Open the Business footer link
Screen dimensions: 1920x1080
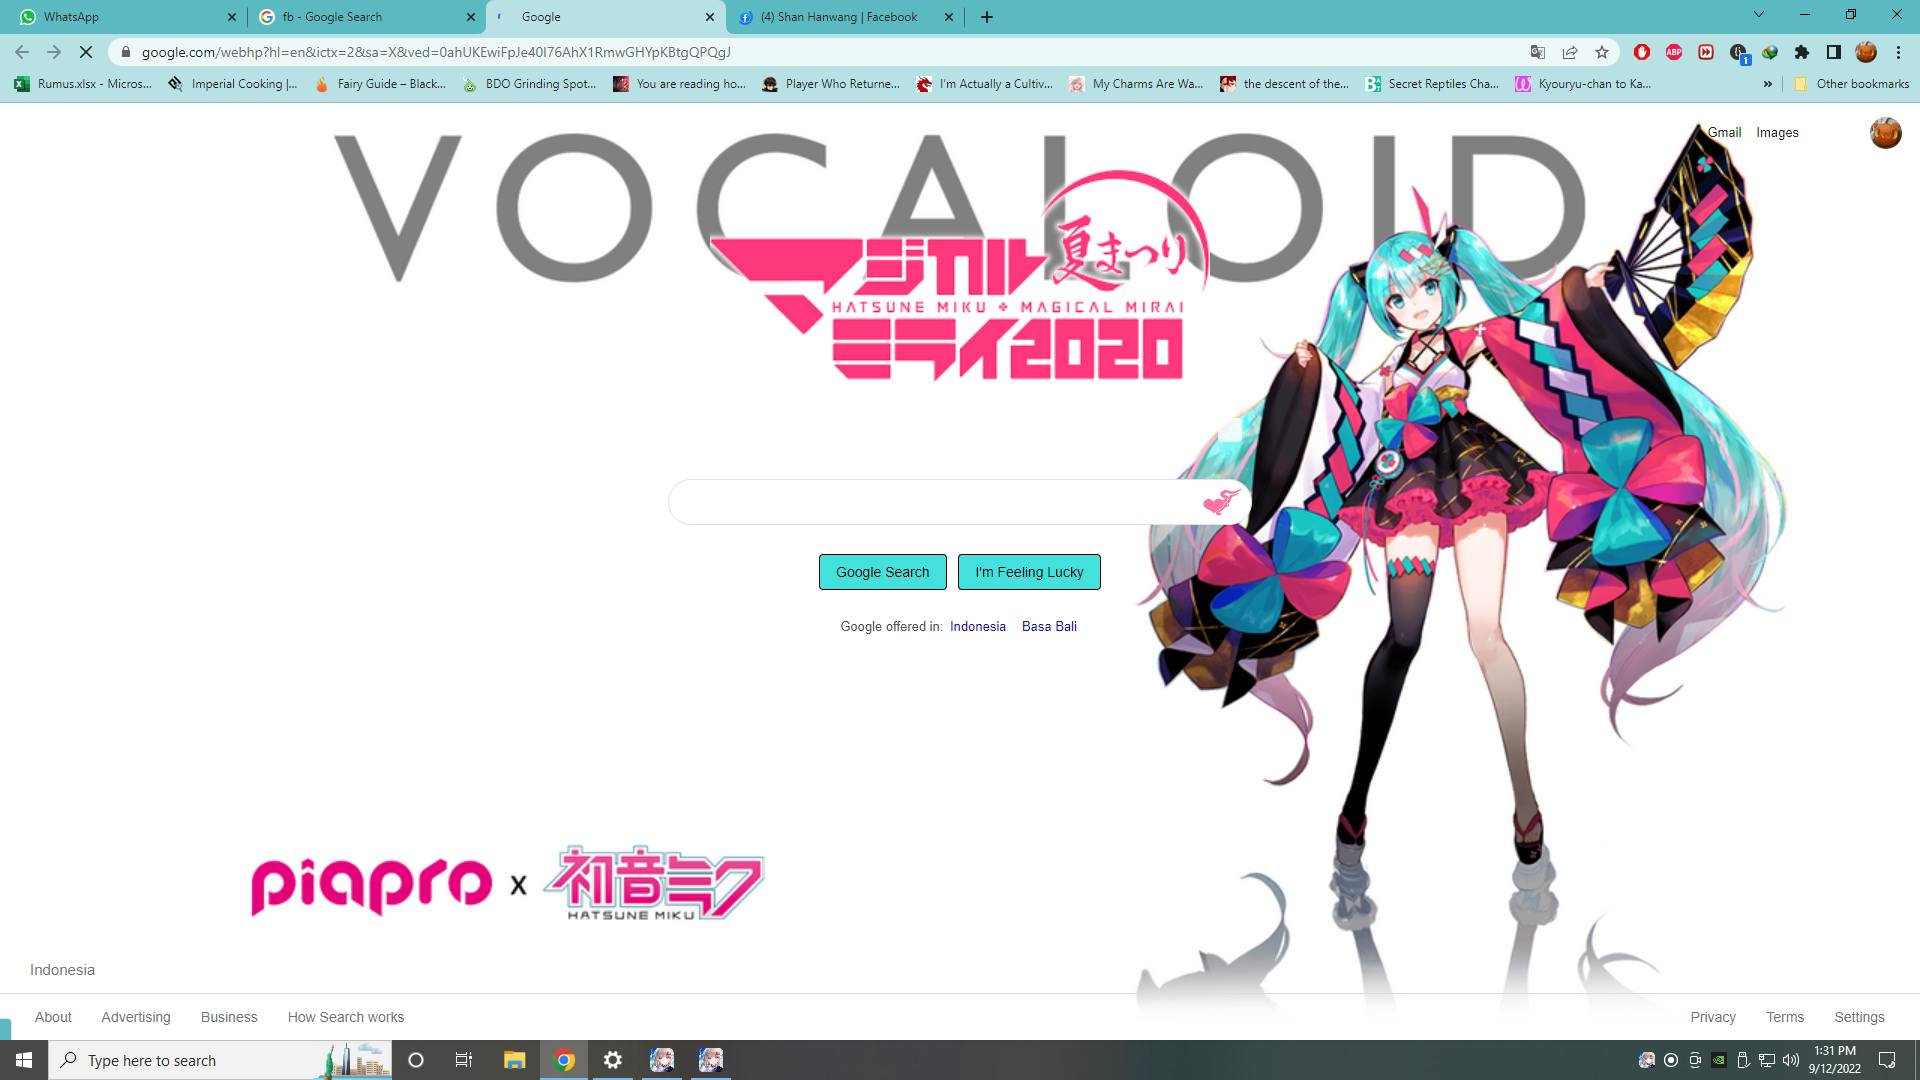point(229,1017)
